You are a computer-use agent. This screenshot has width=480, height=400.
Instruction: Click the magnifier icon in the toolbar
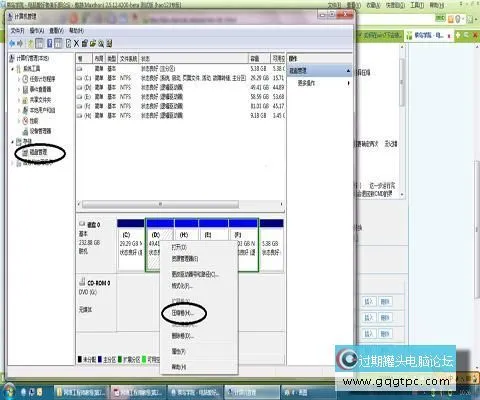click(101, 43)
